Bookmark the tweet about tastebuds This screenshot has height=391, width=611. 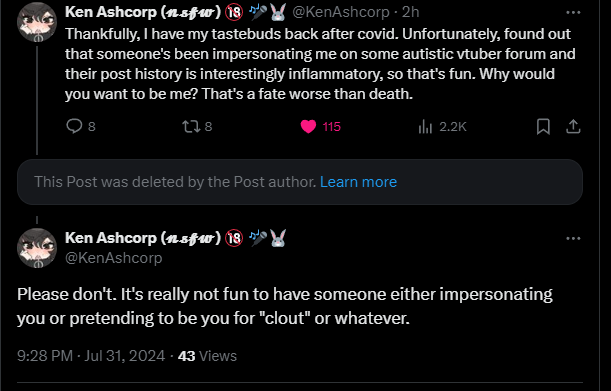(543, 127)
